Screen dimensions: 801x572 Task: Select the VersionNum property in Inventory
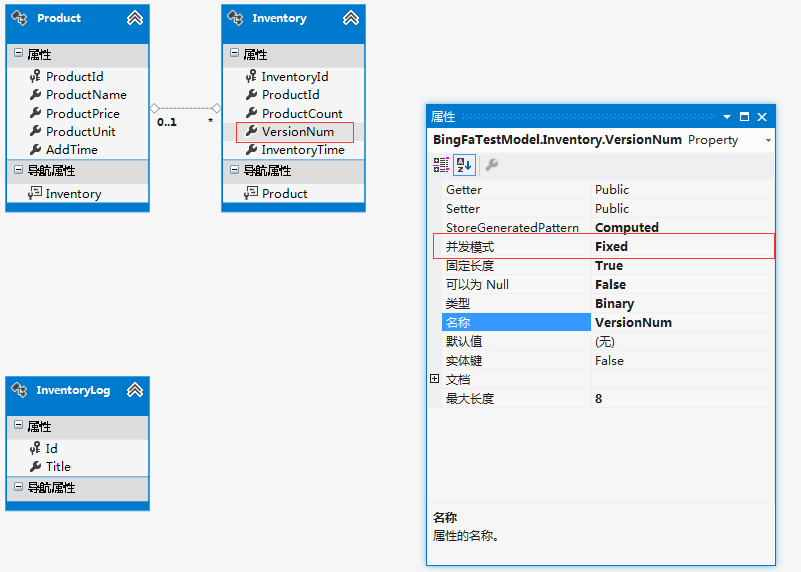coord(297,131)
